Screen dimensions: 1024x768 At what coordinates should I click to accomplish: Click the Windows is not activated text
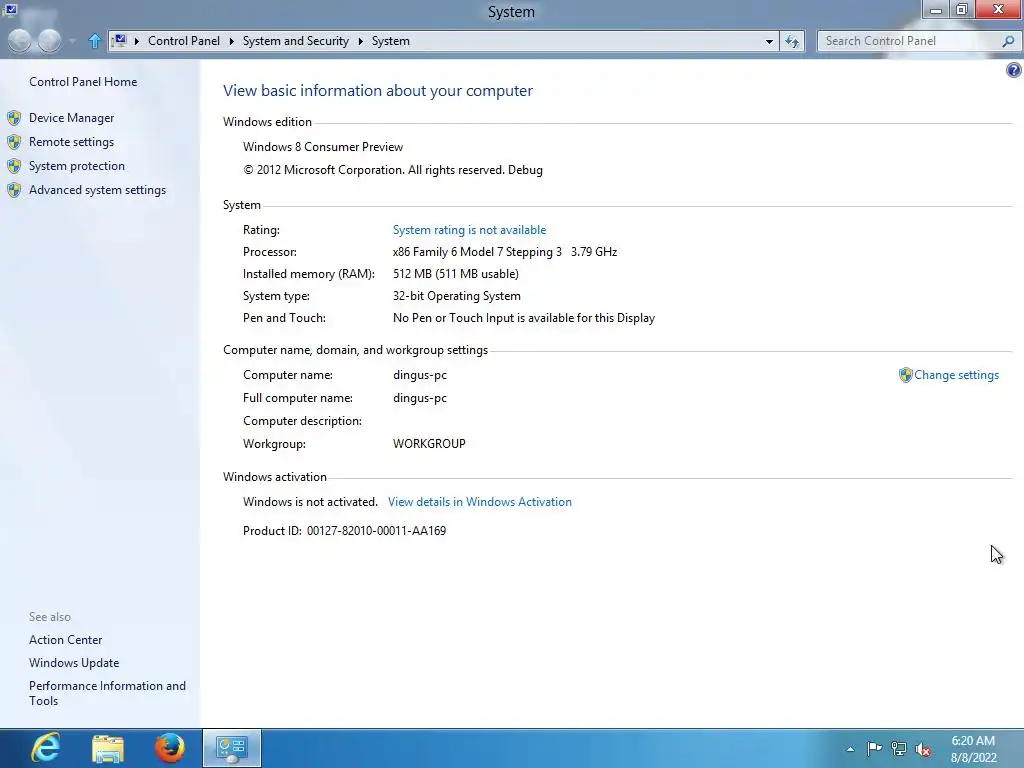[x=310, y=502]
